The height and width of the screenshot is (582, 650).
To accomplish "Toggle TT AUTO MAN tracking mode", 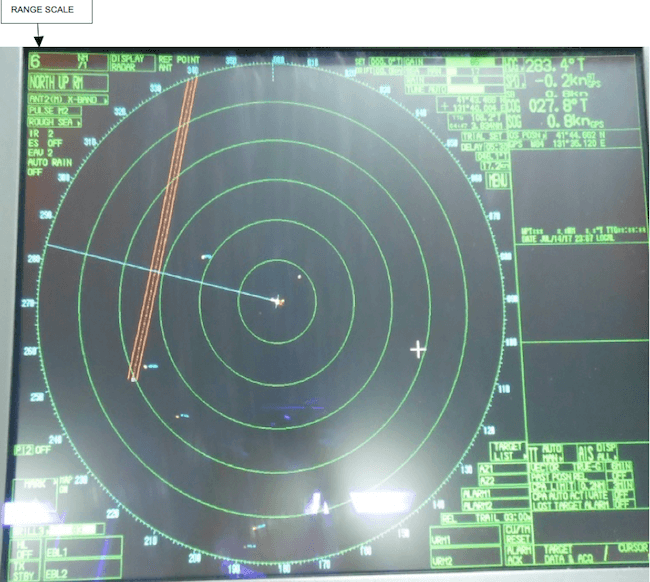I will (547, 453).
